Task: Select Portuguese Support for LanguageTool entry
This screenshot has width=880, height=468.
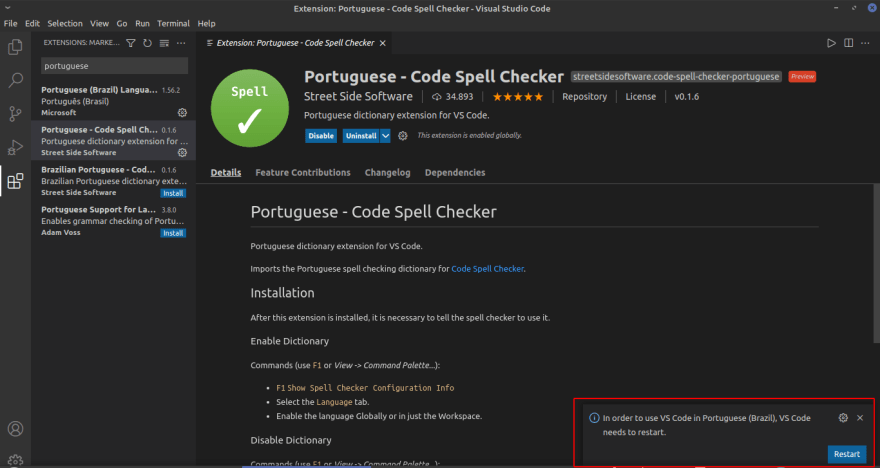Action: click(113, 221)
